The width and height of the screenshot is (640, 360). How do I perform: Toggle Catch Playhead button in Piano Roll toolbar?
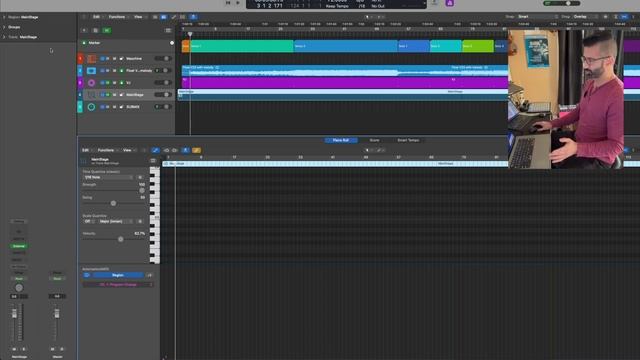186,150
